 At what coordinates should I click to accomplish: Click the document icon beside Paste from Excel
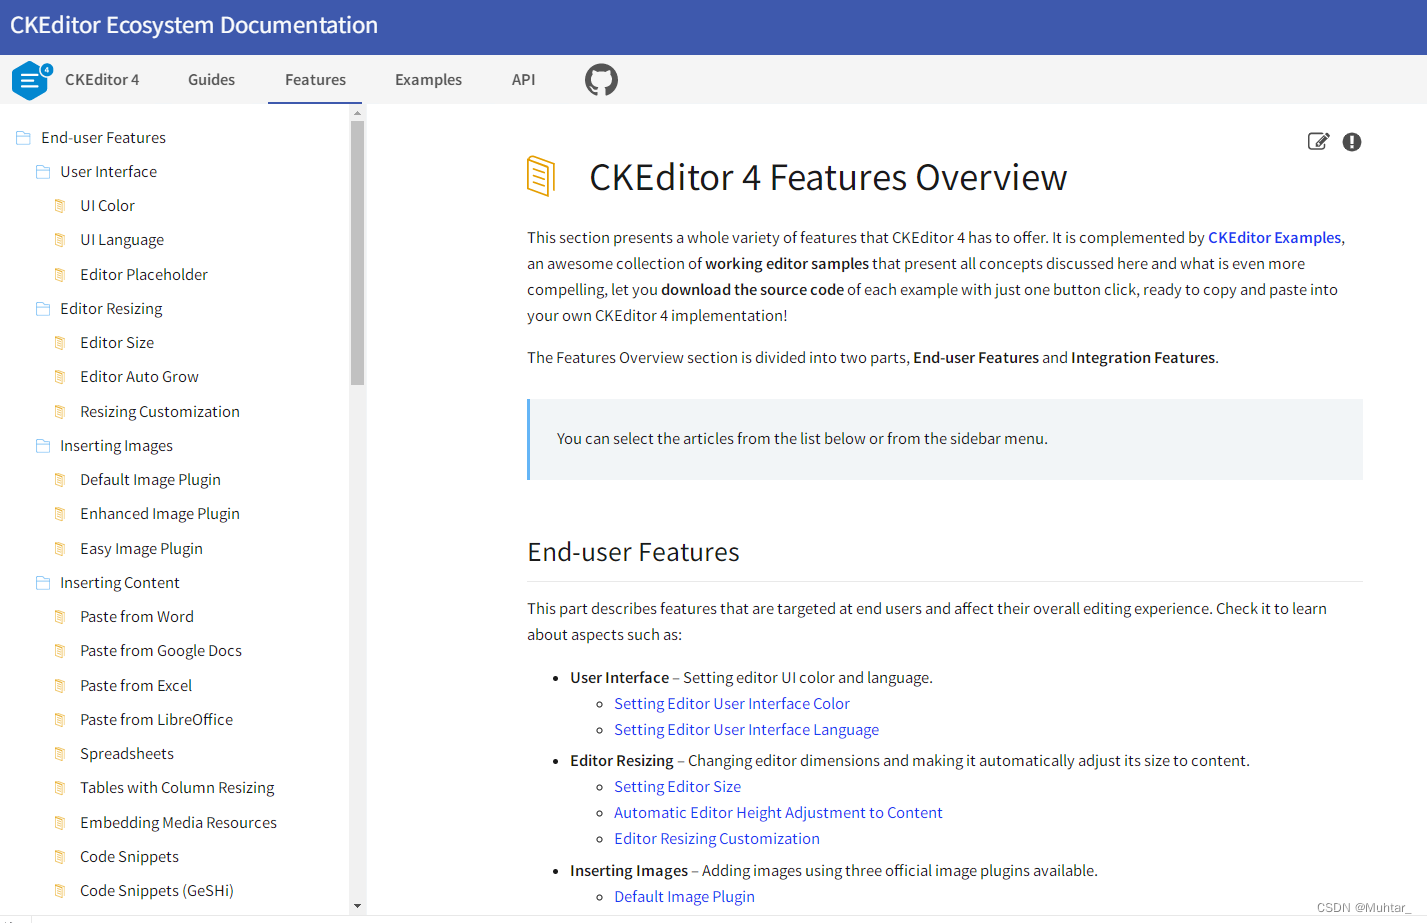pyautogui.click(x=60, y=686)
